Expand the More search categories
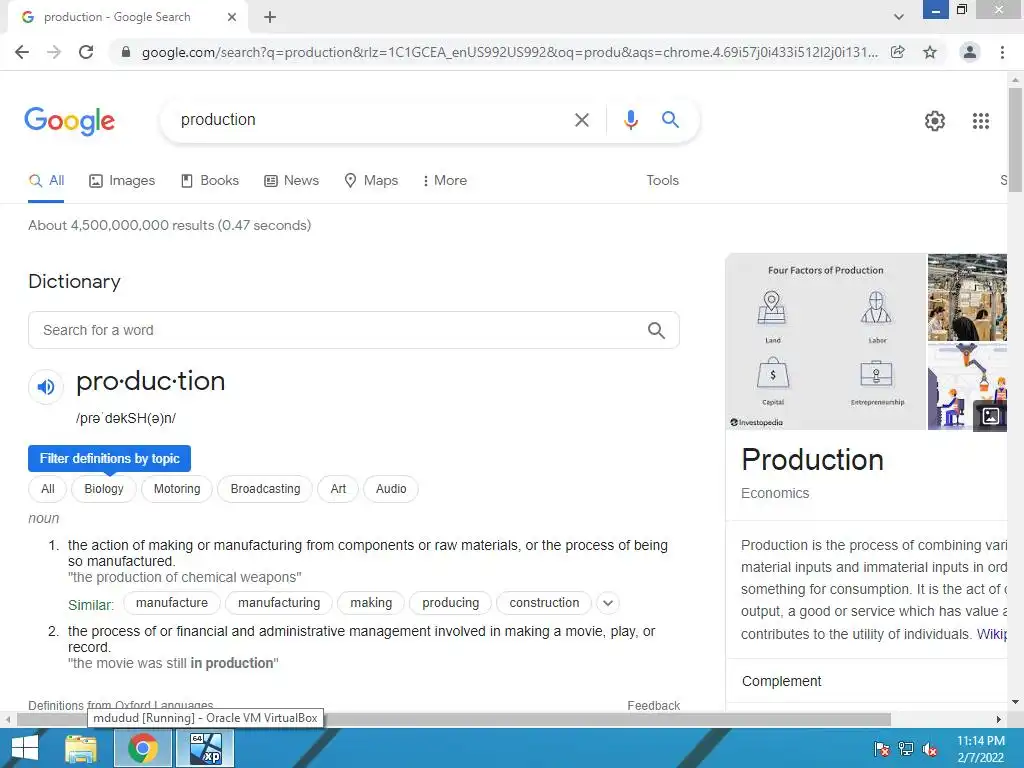 click(x=445, y=181)
